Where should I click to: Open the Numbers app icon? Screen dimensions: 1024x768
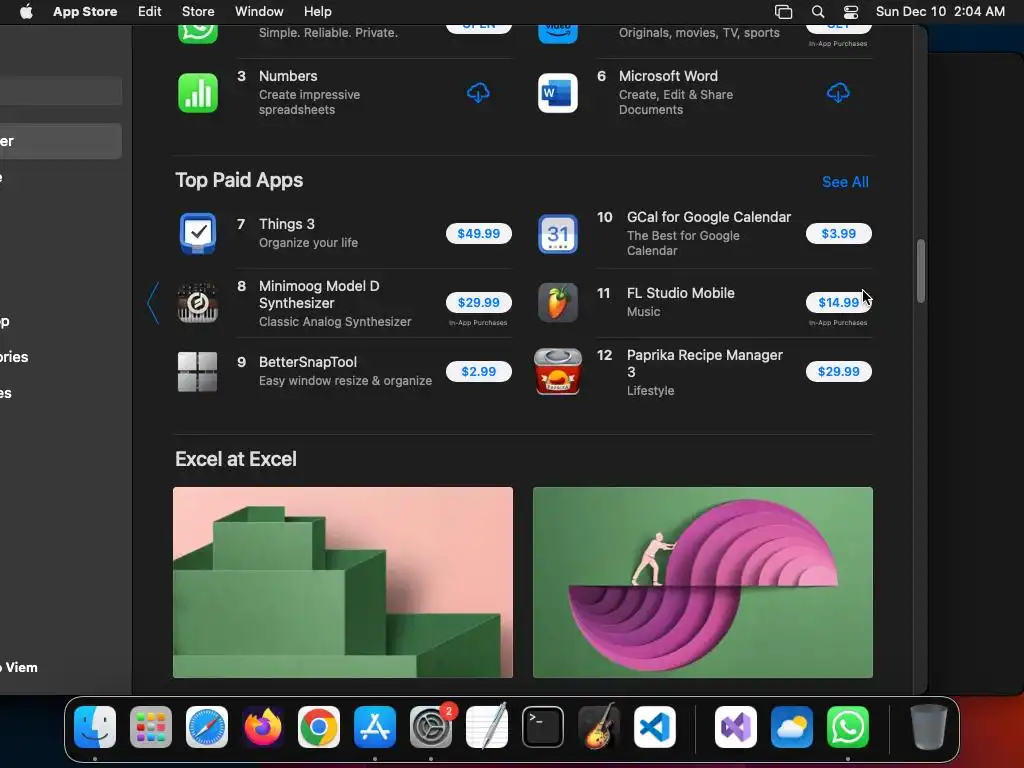click(x=198, y=93)
